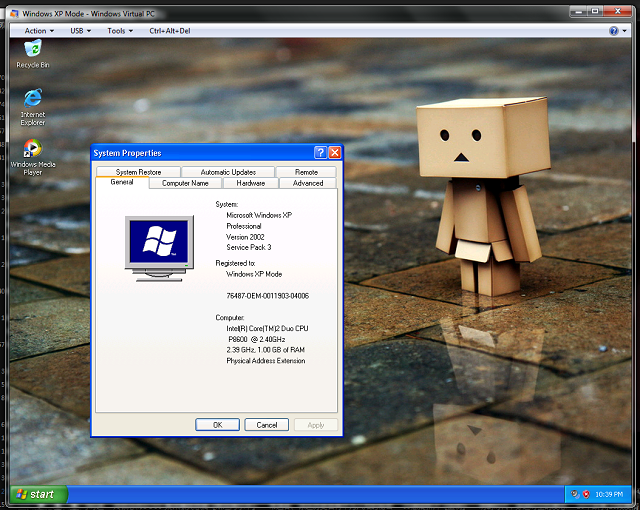Close the System Properties dialog
The width and height of the screenshot is (640, 510).
pos(335,153)
